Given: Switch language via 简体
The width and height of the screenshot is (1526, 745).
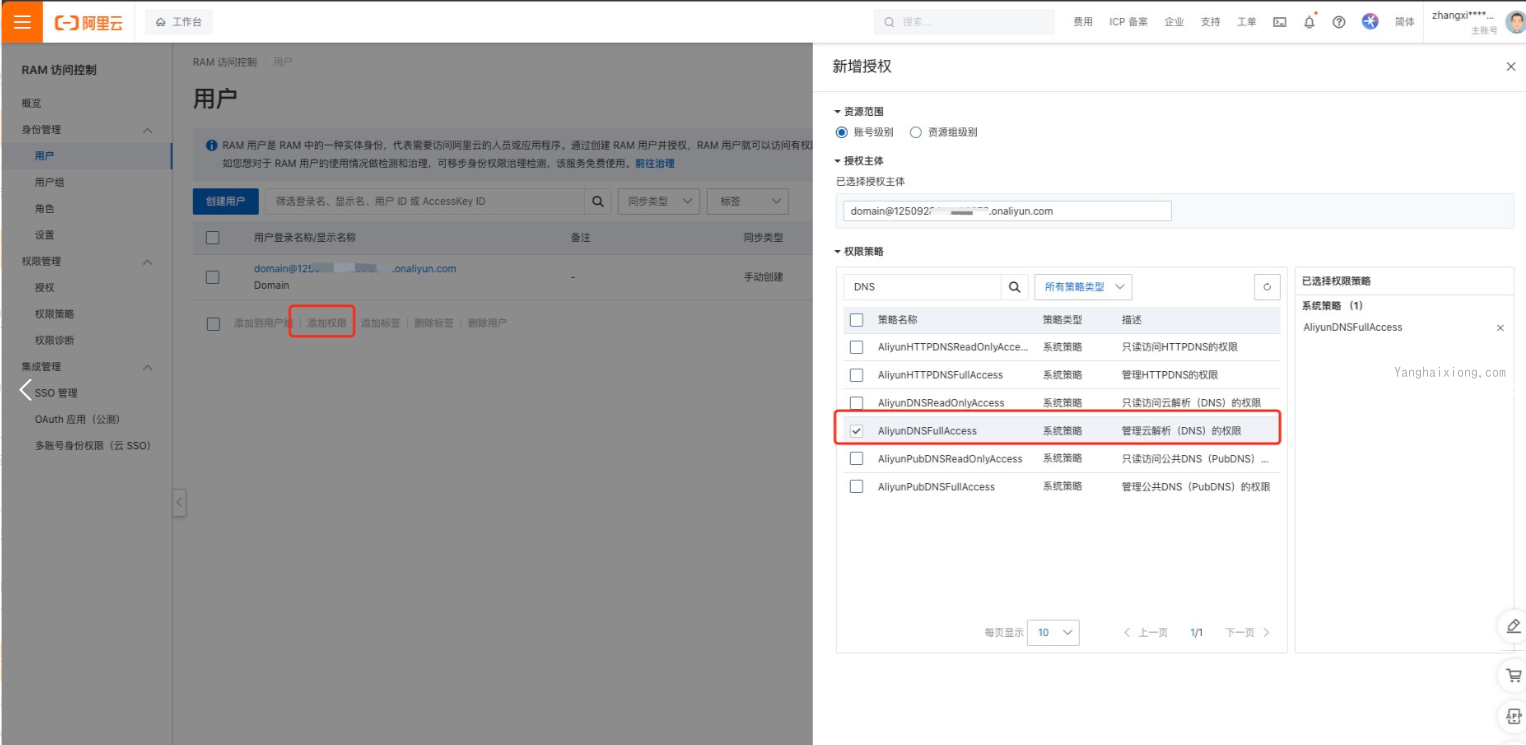Looking at the screenshot, I should point(1405,22).
